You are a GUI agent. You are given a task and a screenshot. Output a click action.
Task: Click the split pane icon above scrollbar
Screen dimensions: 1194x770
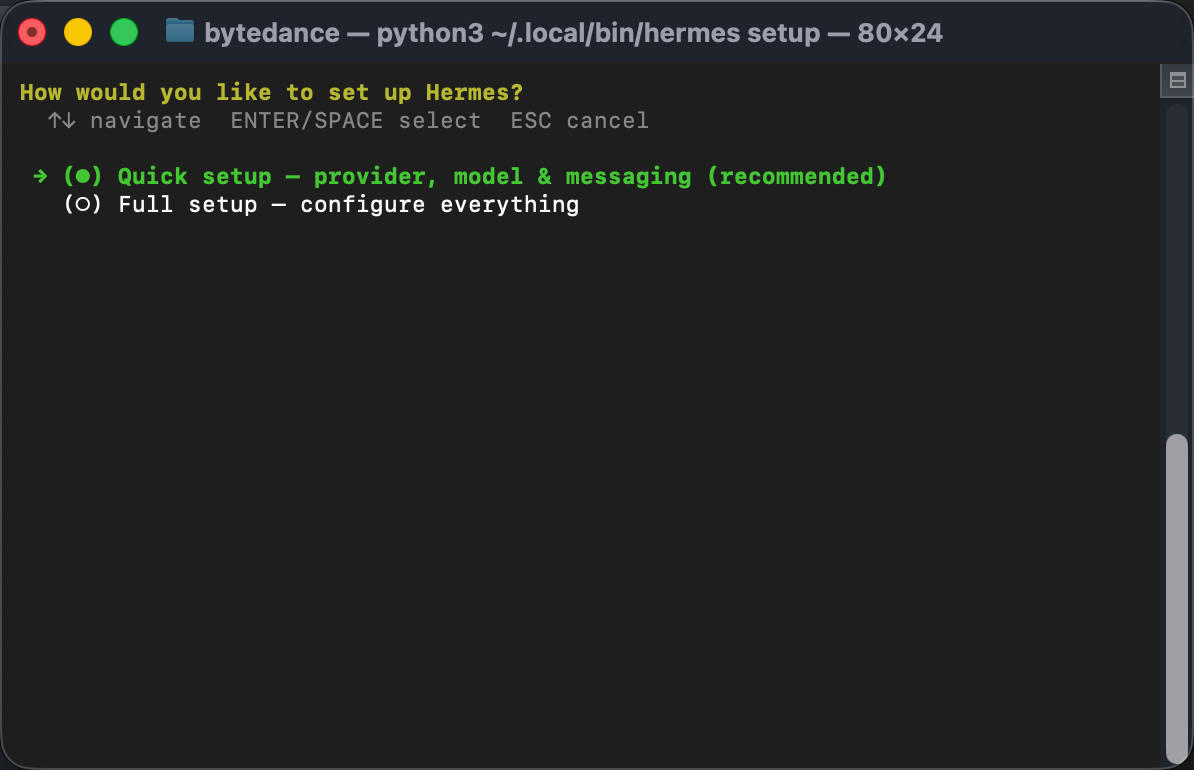tap(1177, 81)
